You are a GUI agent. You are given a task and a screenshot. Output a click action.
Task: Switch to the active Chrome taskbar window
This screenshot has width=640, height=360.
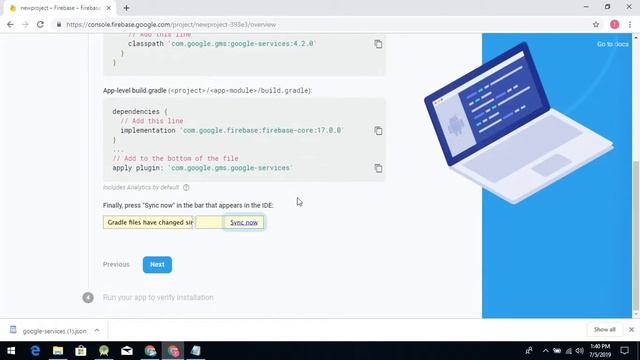pyautogui.click(x=173, y=351)
